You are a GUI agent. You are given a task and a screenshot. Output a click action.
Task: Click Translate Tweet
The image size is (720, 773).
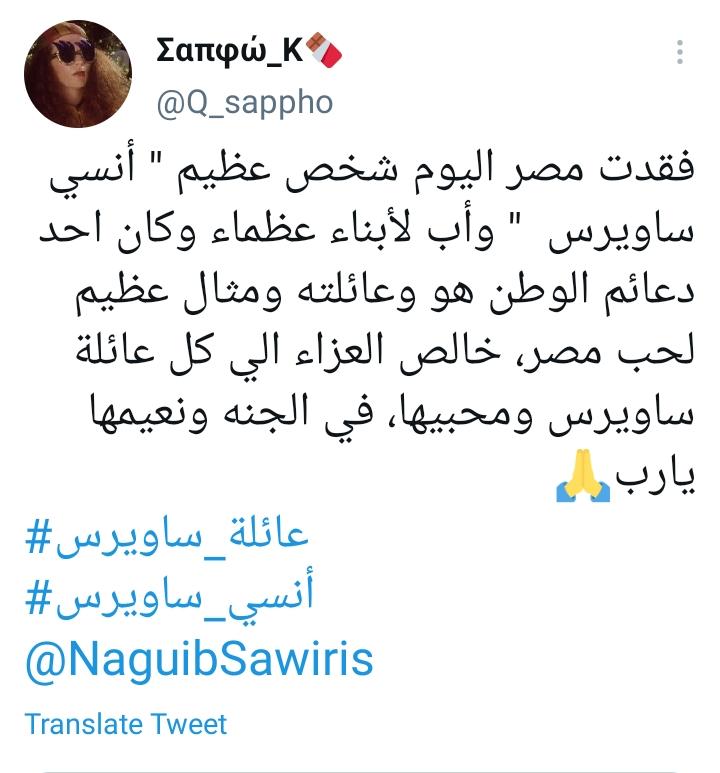point(126,724)
